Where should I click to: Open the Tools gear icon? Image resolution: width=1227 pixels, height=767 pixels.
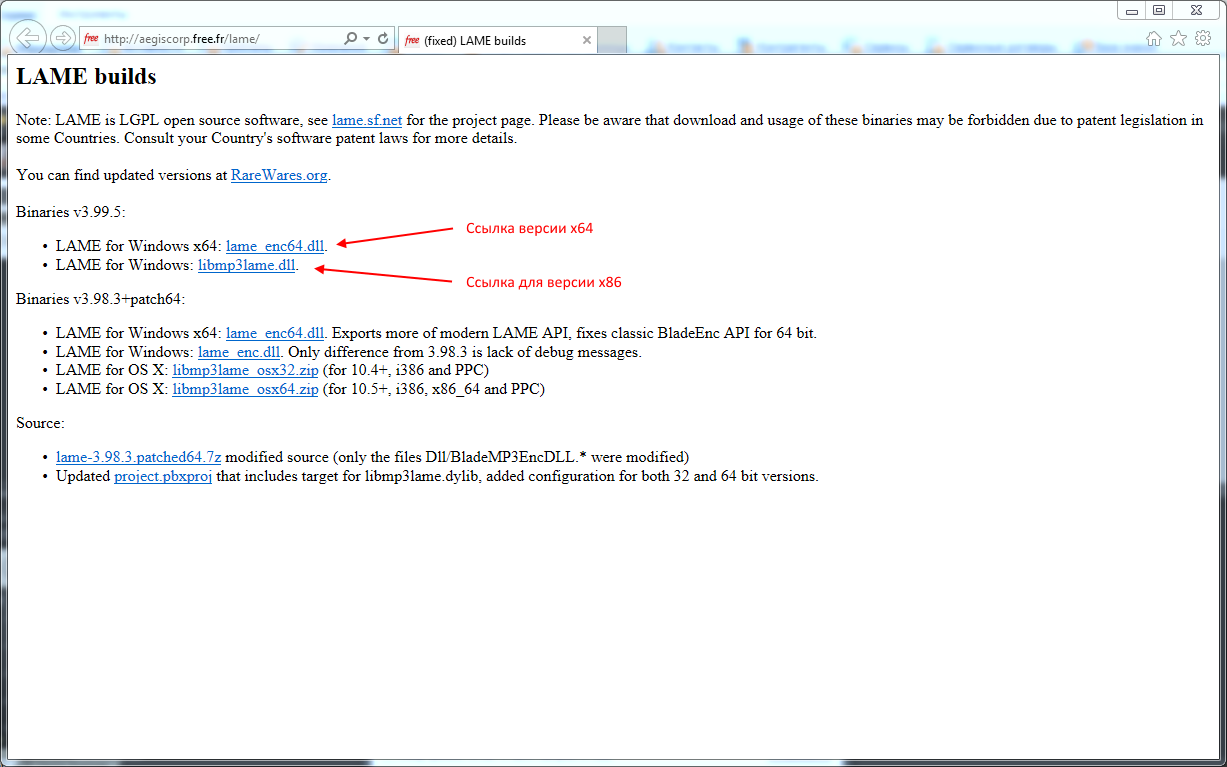(1203, 38)
